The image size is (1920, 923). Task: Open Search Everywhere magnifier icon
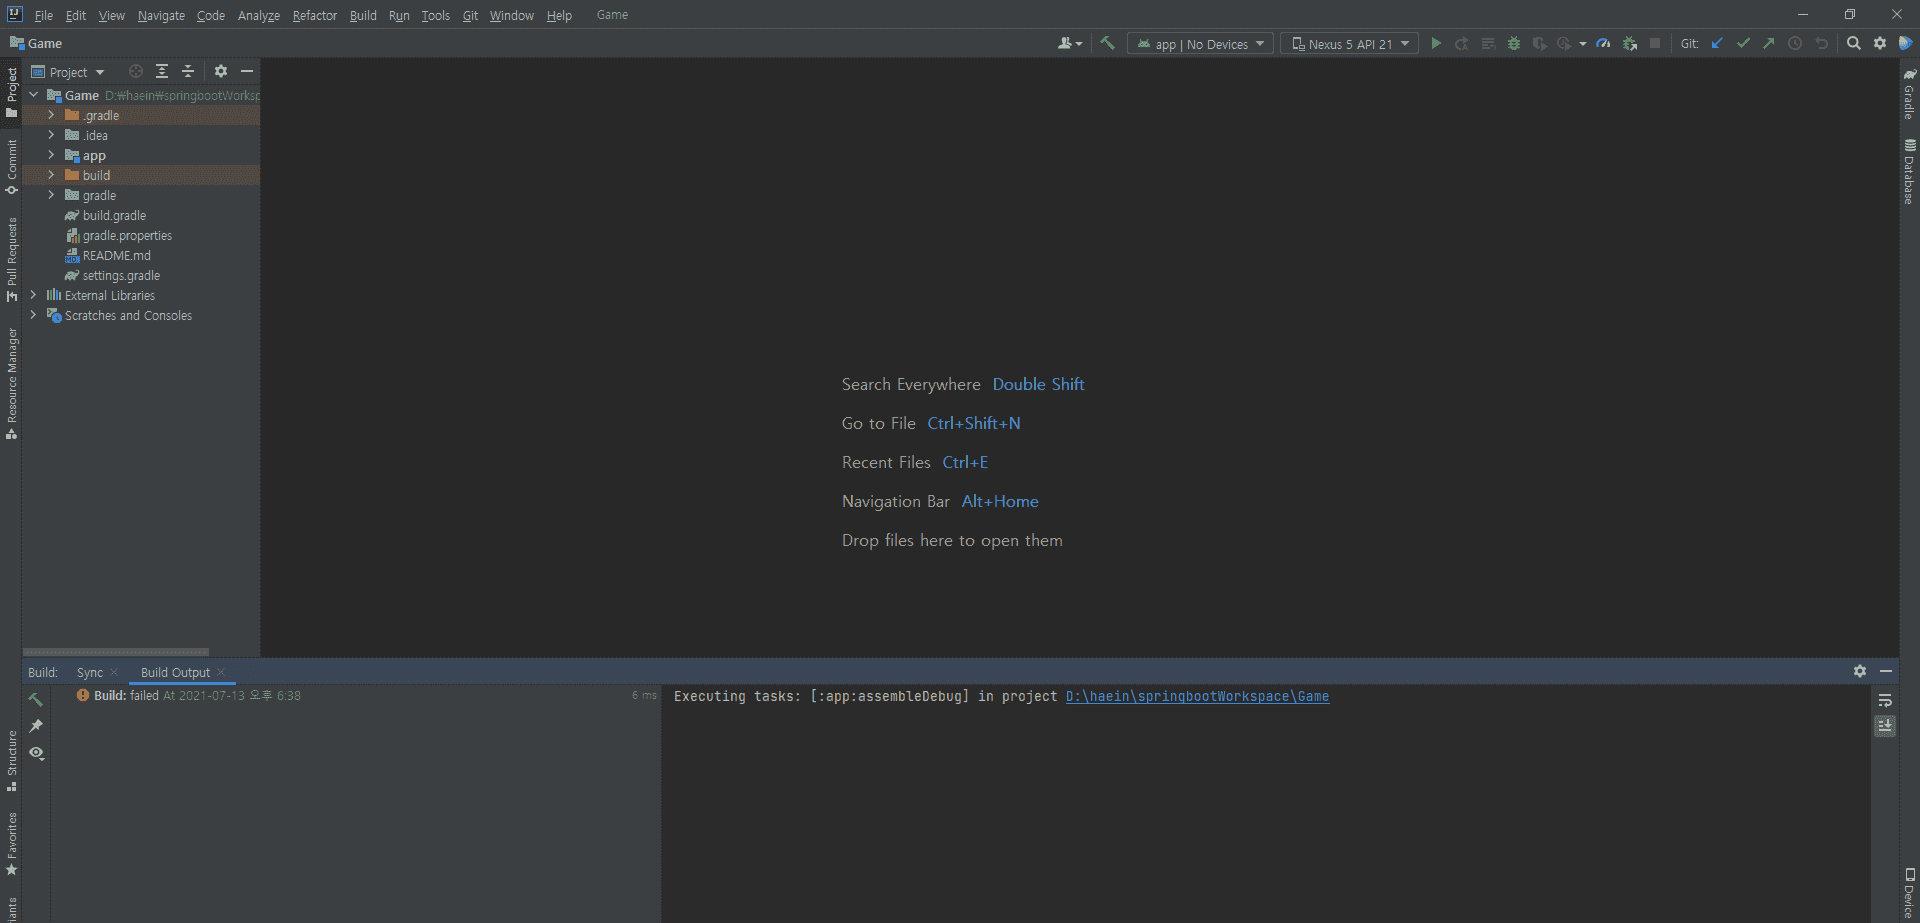[x=1853, y=43]
